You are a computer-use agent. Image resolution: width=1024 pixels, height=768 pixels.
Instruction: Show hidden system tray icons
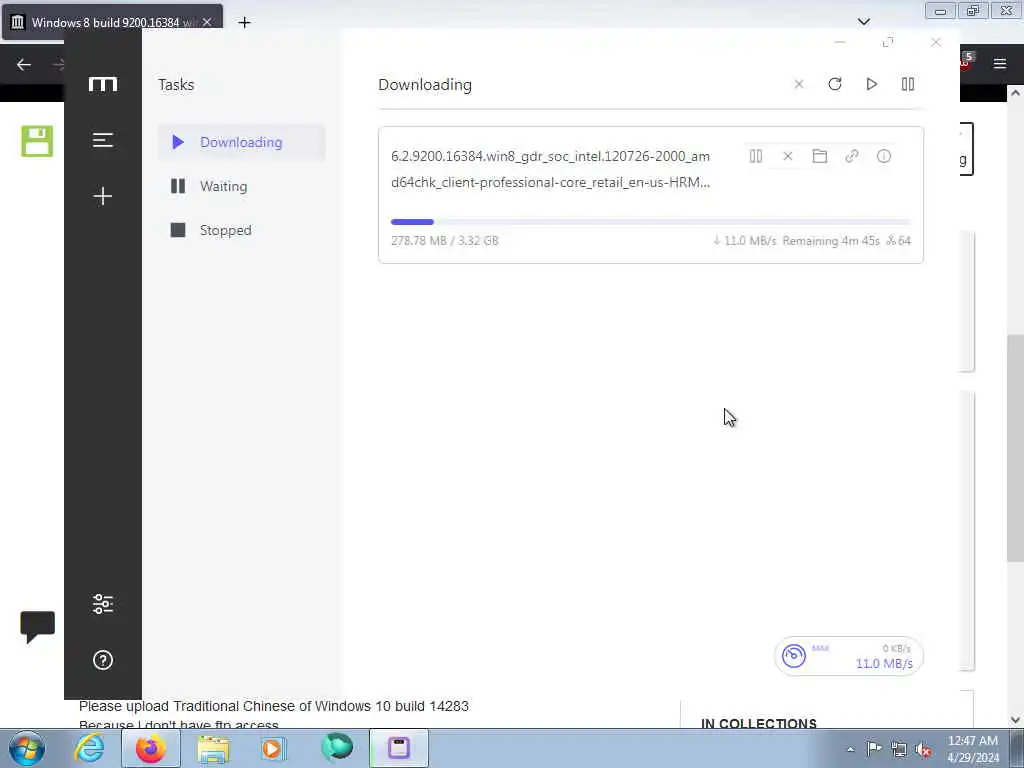(x=850, y=749)
